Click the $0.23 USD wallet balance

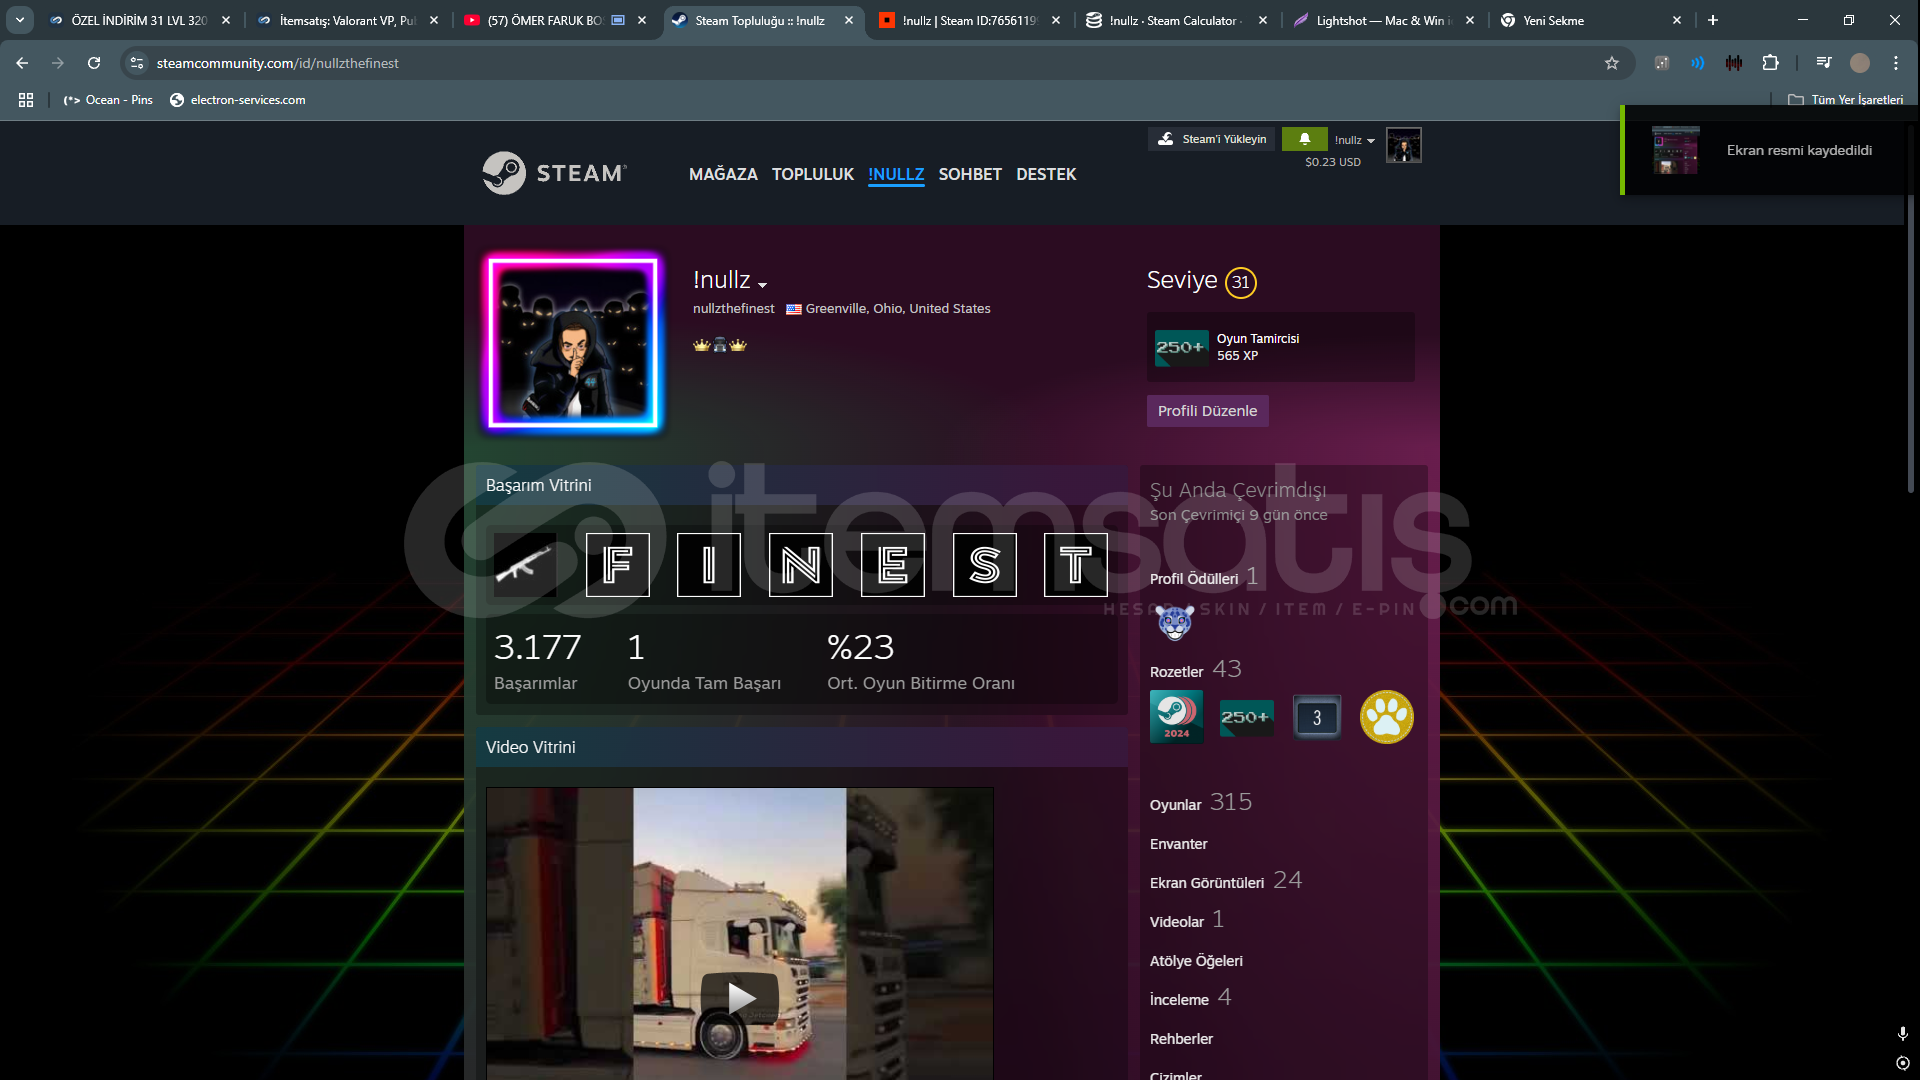point(1333,162)
